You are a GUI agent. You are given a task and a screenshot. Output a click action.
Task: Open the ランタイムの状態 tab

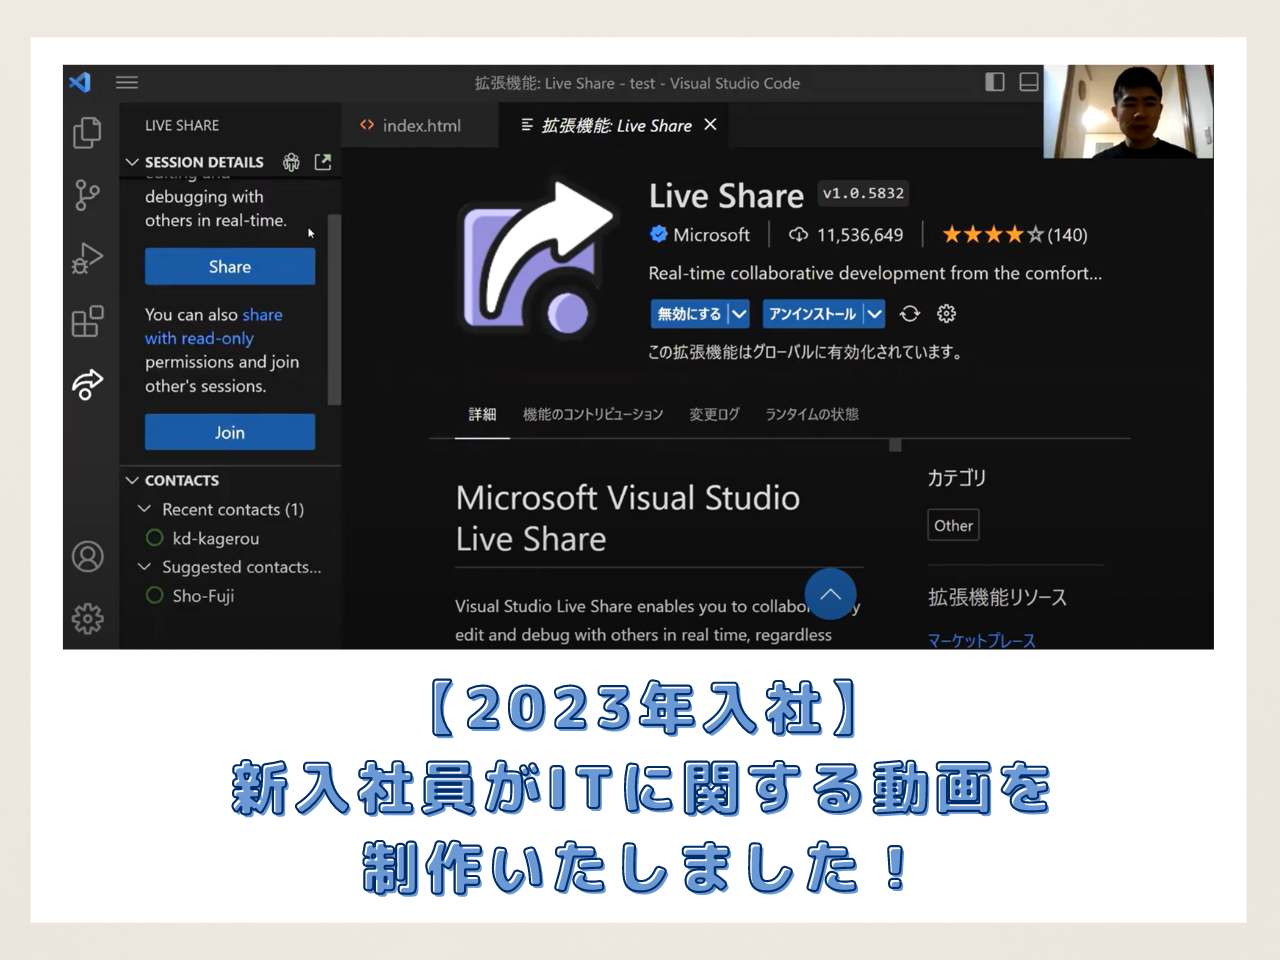[x=812, y=414]
